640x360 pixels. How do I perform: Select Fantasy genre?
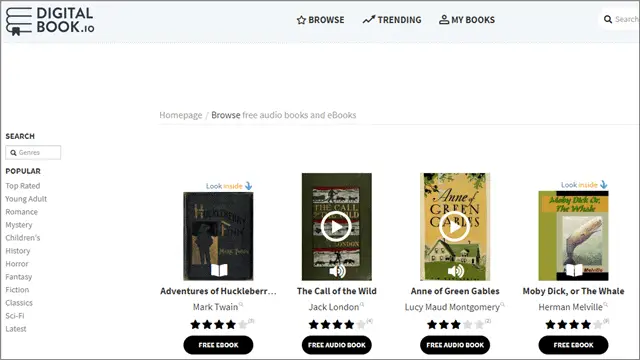(x=18, y=277)
